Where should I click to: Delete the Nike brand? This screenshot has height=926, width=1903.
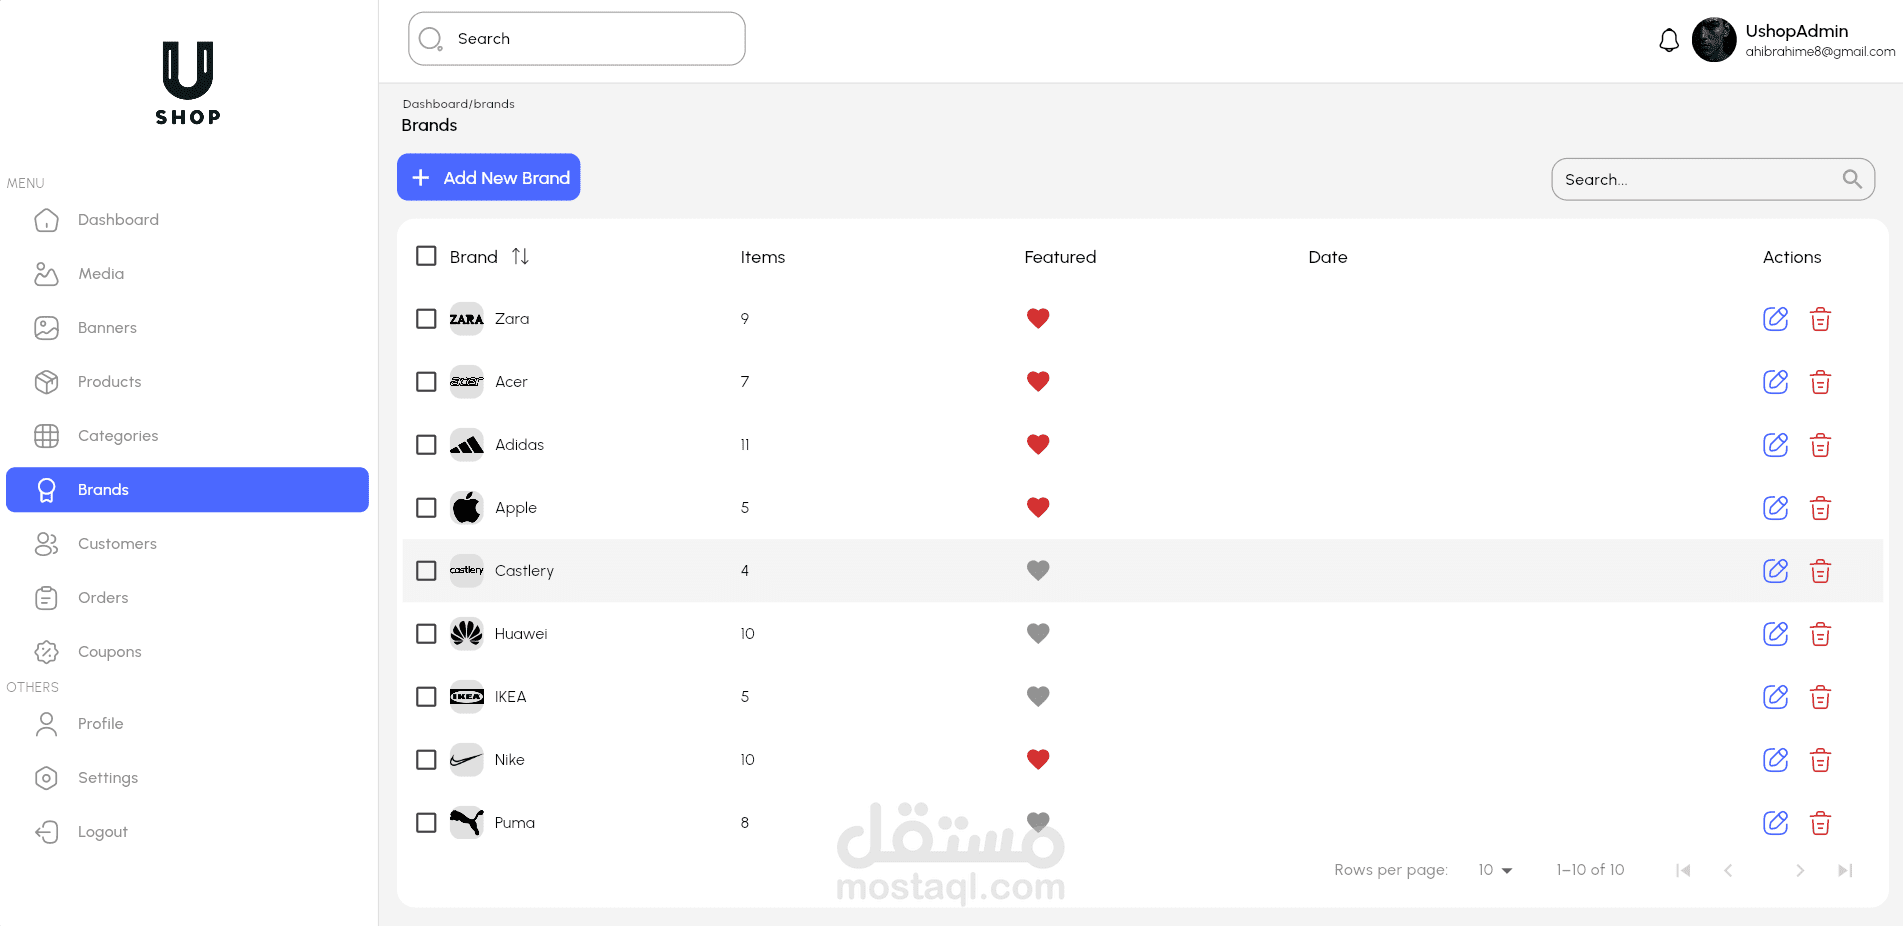click(x=1820, y=760)
